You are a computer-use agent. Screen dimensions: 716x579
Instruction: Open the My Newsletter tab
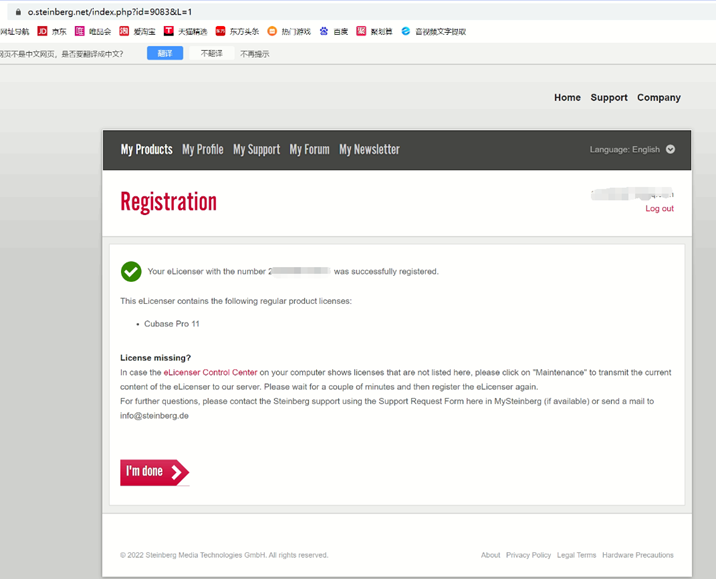coord(369,149)
